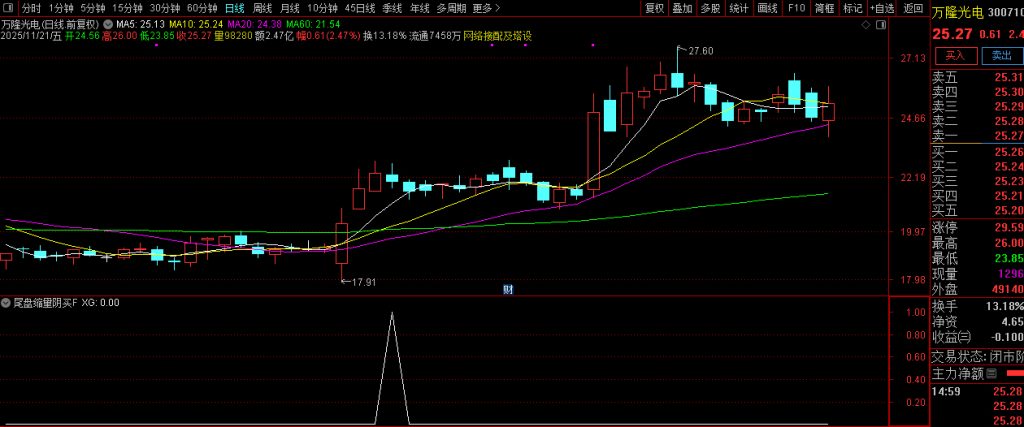Viewport: 1024px width, 427px height.
Task: Click the candlestick icon left of 分时
Action: pos(10,8)
